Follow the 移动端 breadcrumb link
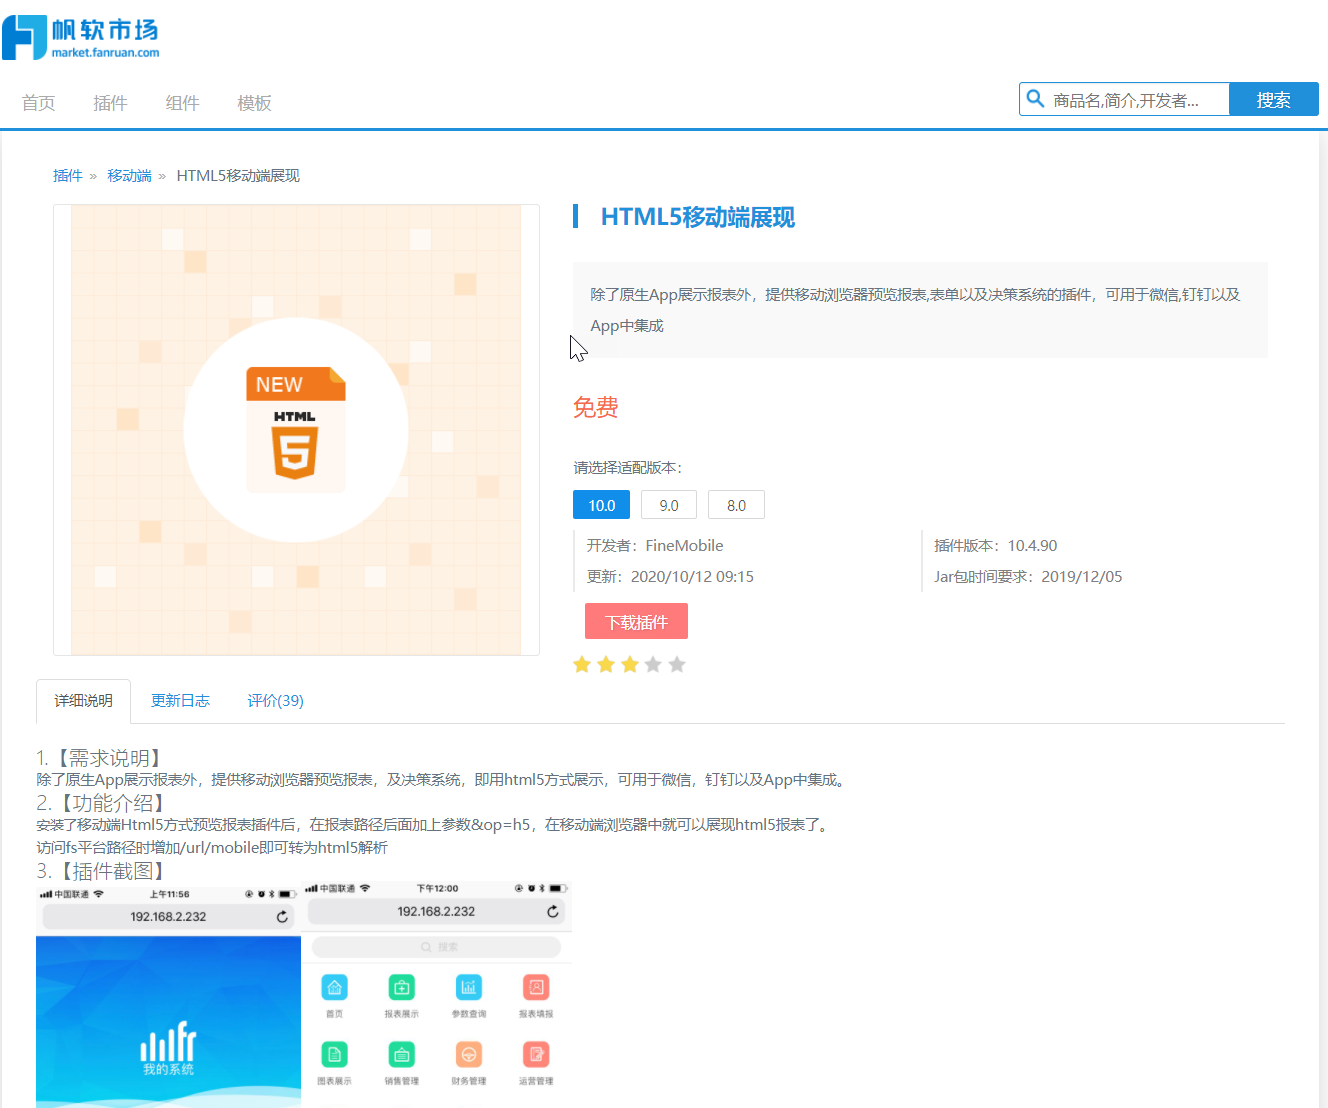This screenshot has height=1108, width=1328. (129, 176)
